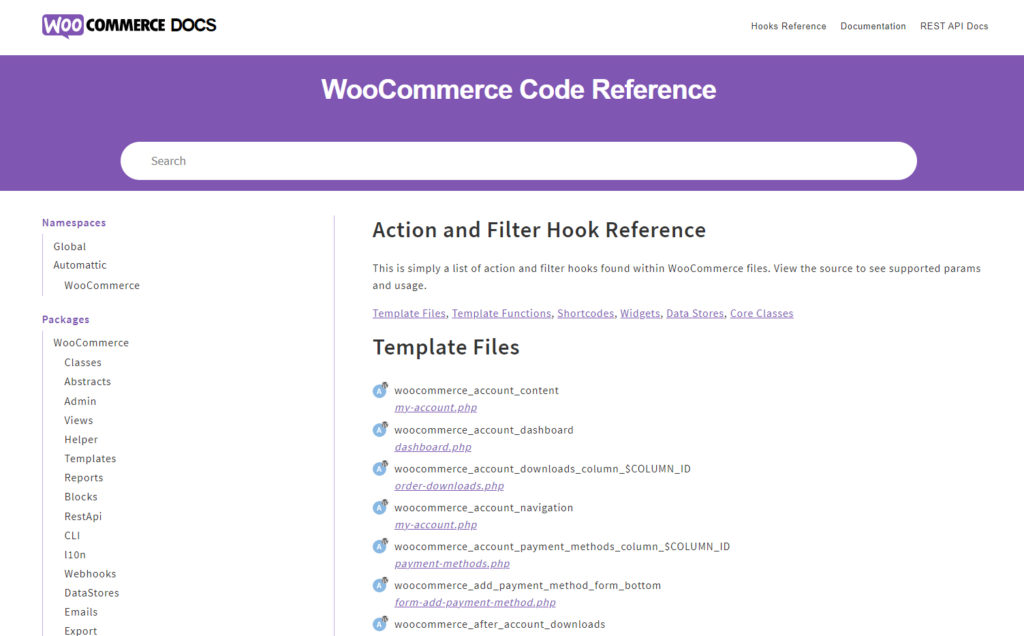Screen dimensions: 1024x636
Task: Focus the Search input field
Action: coord(519,161)
